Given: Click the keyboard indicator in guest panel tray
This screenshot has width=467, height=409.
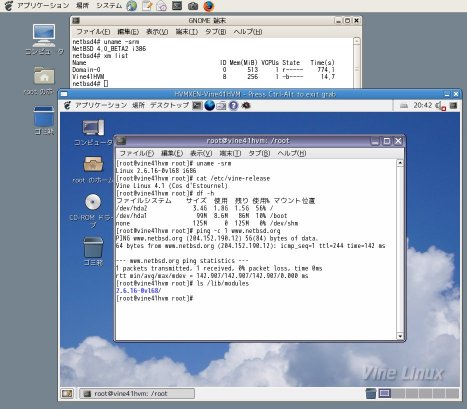Looking at the screenshot, I should tap(404, 106).
